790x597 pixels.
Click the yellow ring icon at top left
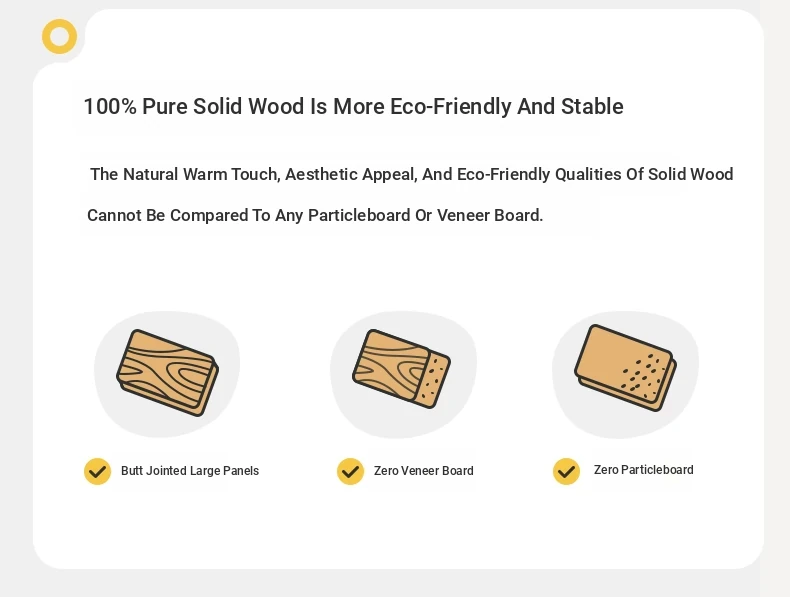coord(59,37)
